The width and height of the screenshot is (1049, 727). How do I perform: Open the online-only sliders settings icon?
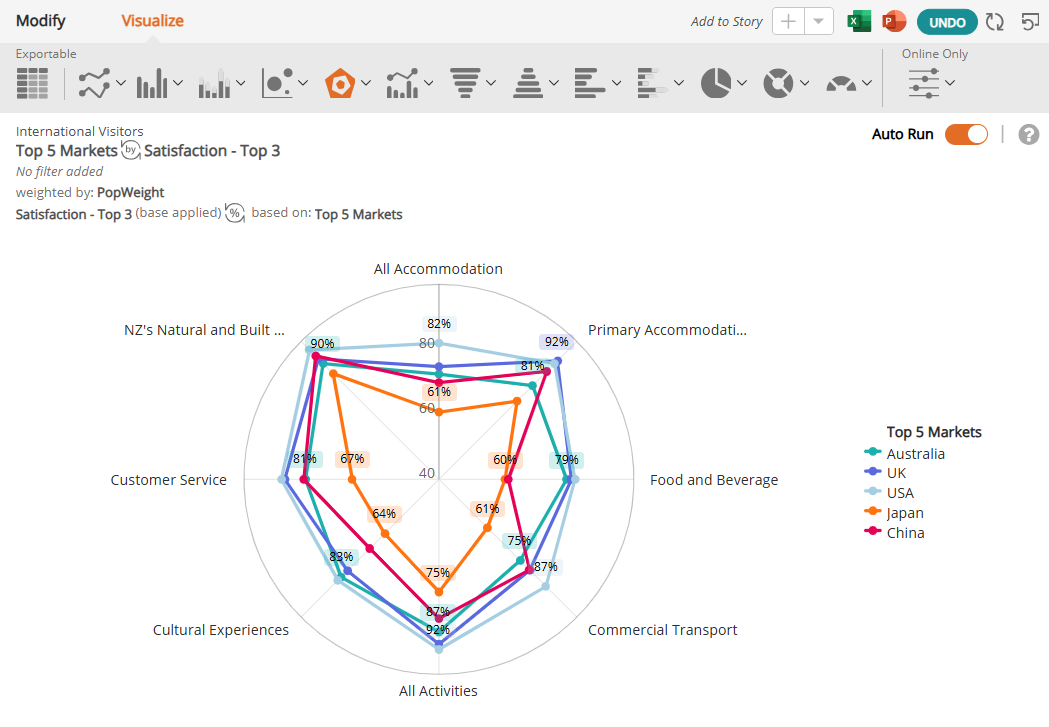point(924,84)
